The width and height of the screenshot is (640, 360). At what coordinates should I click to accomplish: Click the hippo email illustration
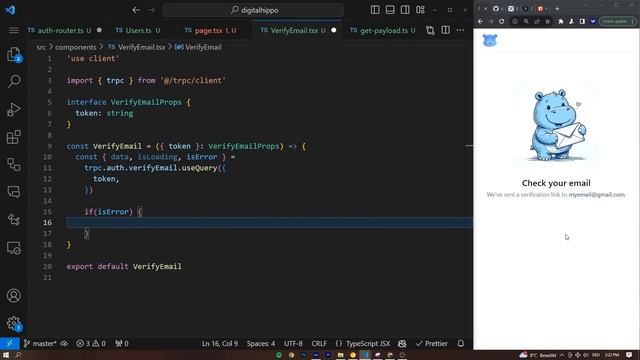click(556, 124)
